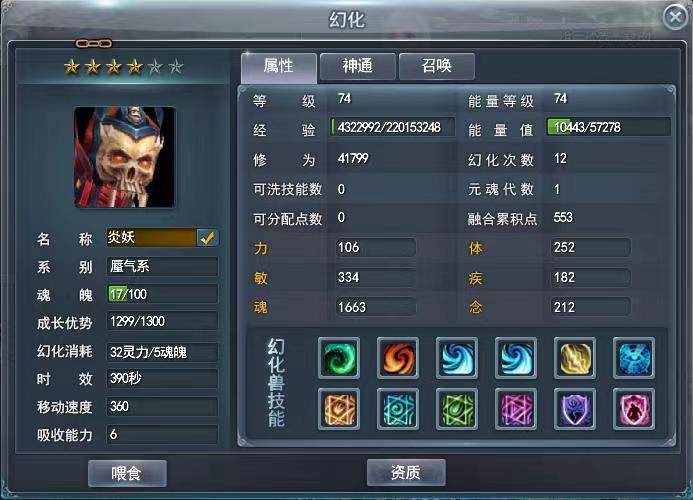
Task: Click the 经验 experience progress bar
Action: 392,127
